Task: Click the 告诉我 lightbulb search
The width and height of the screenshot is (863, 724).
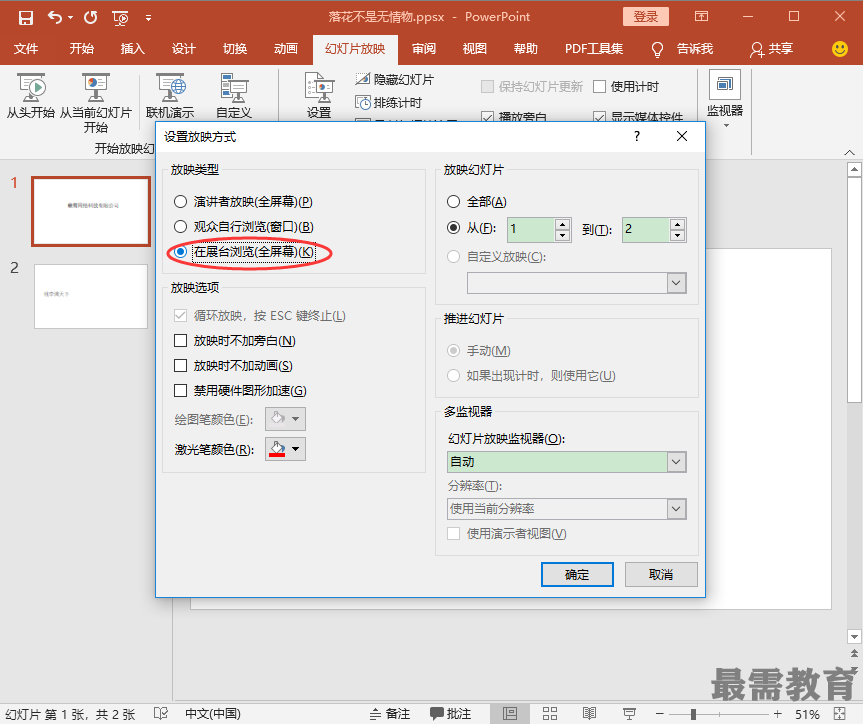Action: coord(682,49)
